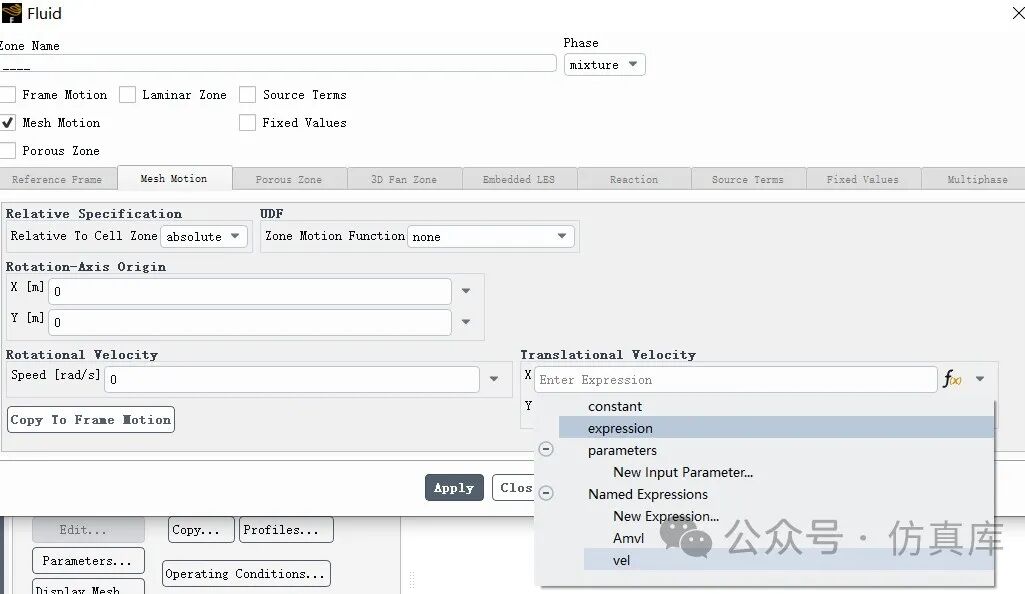This screenshot has width=1025, height=594.
Task: Open the Multiphase tab
Action: pyautogui.click(x=974, y=179)
